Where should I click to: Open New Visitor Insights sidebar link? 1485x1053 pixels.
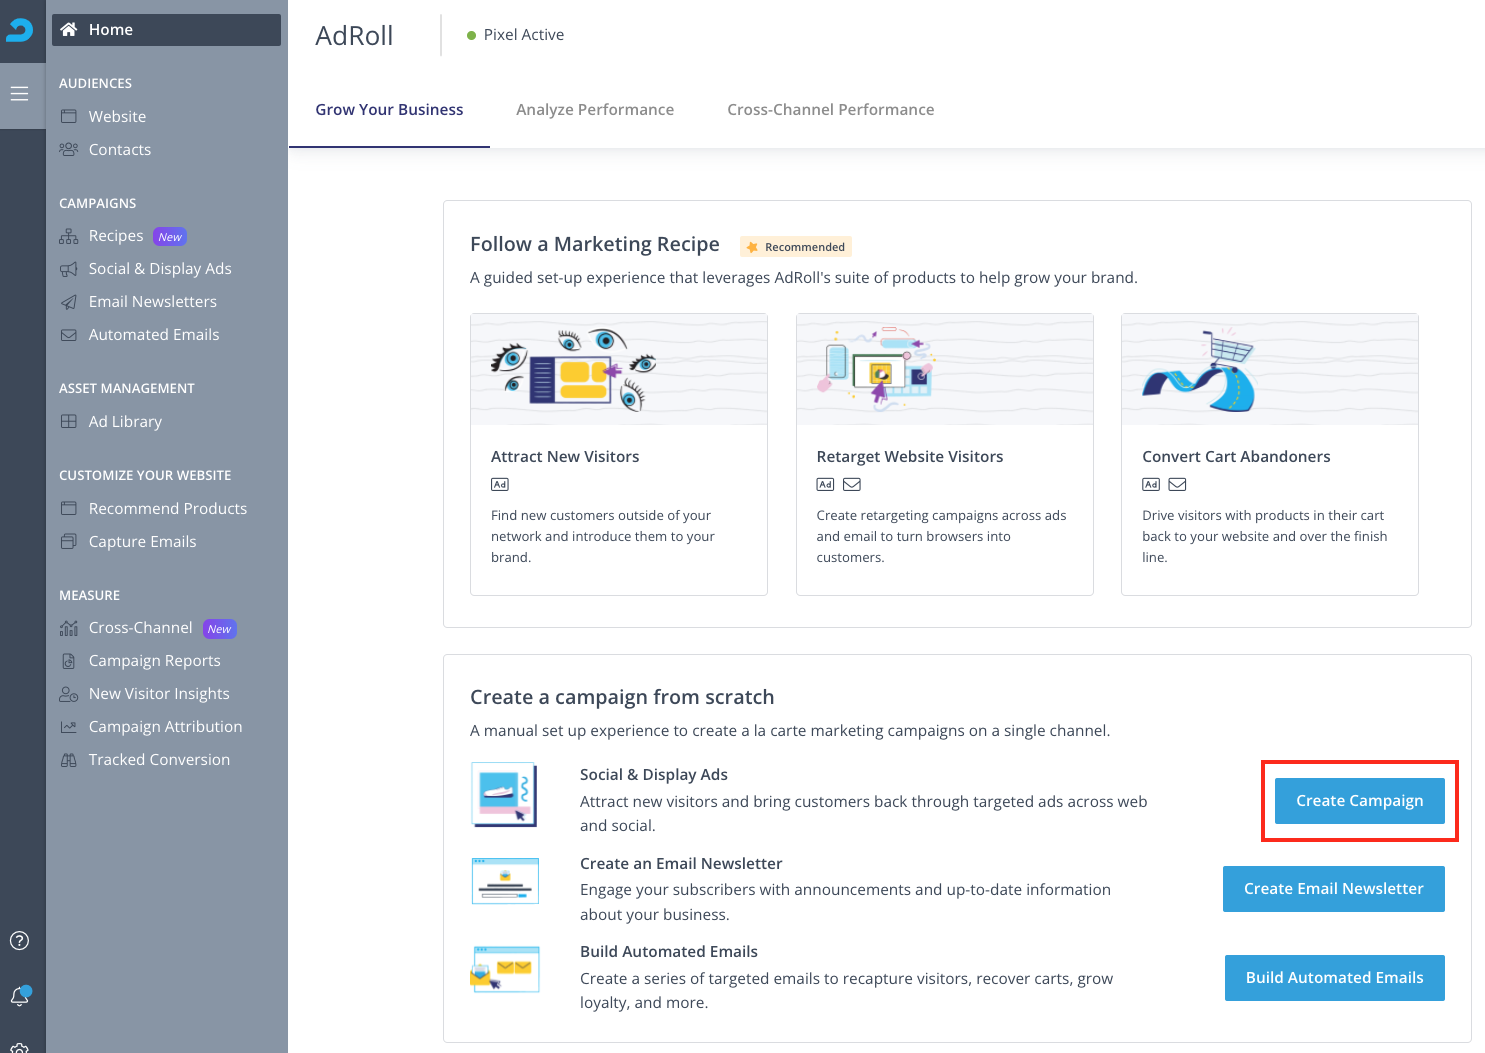[x=159, y=694]
